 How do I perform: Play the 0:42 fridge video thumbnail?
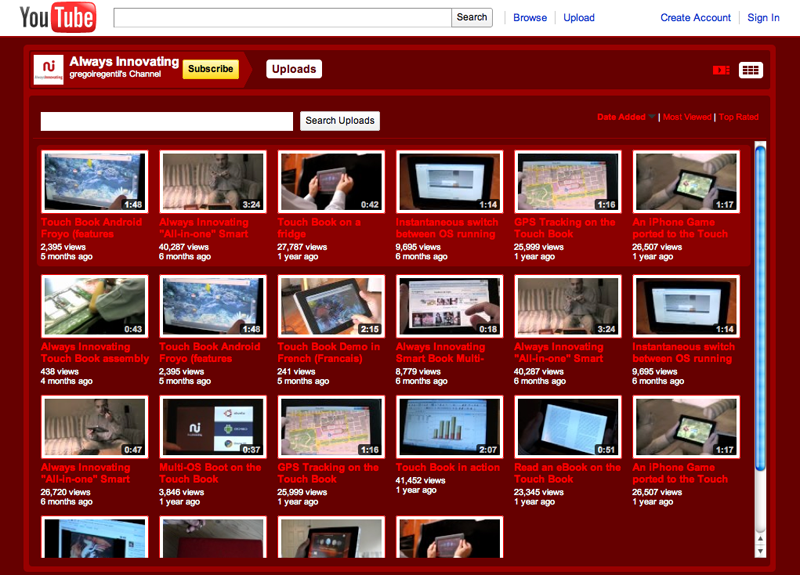(x=331, y=182)
